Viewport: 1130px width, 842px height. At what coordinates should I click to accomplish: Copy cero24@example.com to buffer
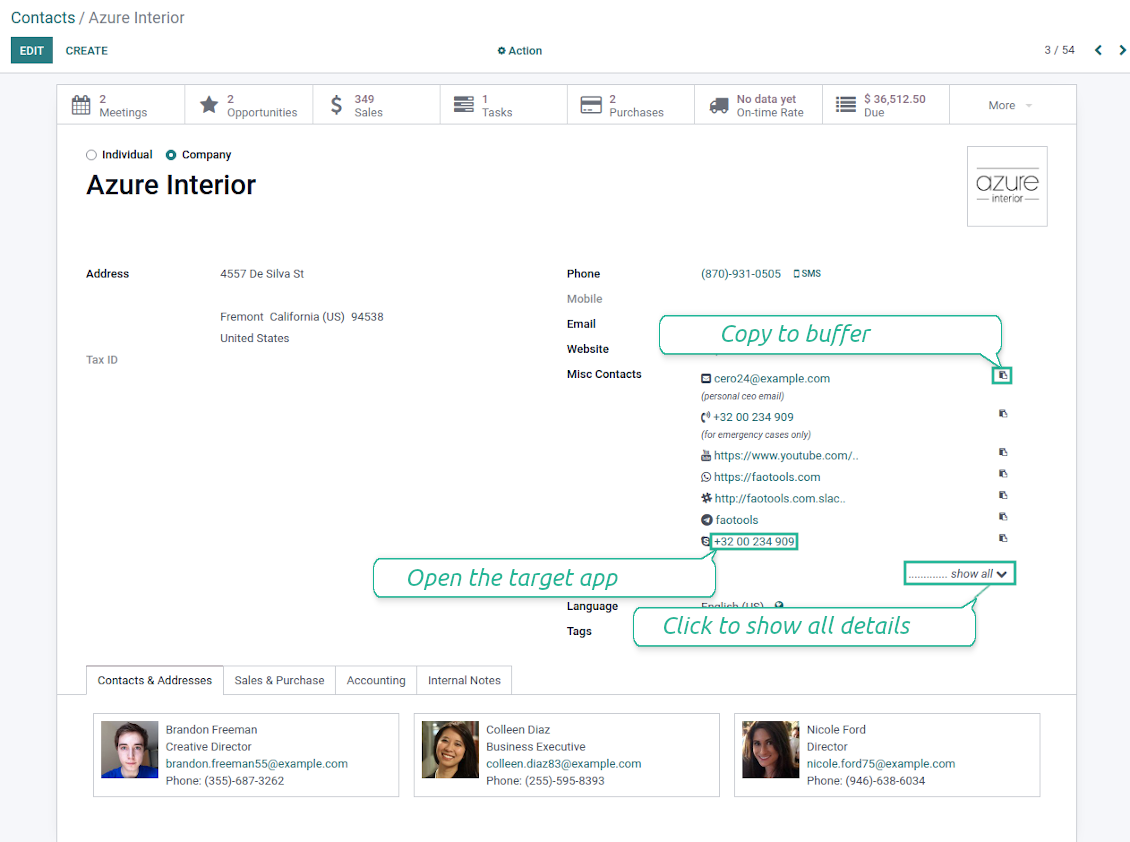point(1002,376)
